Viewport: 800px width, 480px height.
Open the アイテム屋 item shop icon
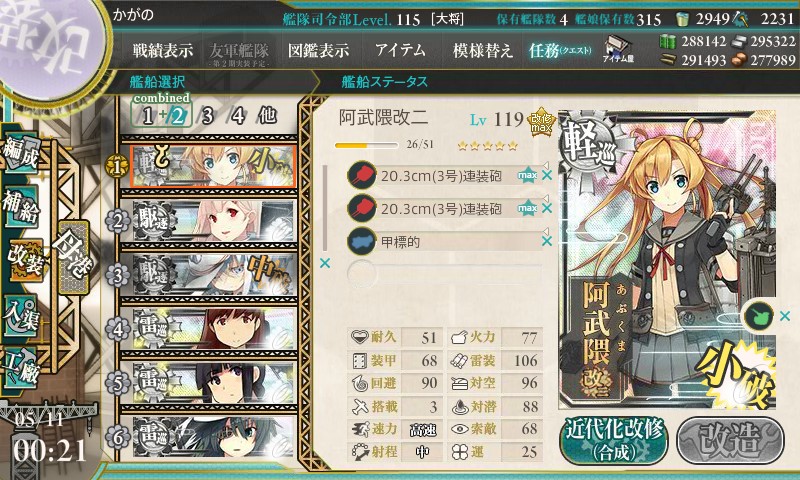click(618, 50)
